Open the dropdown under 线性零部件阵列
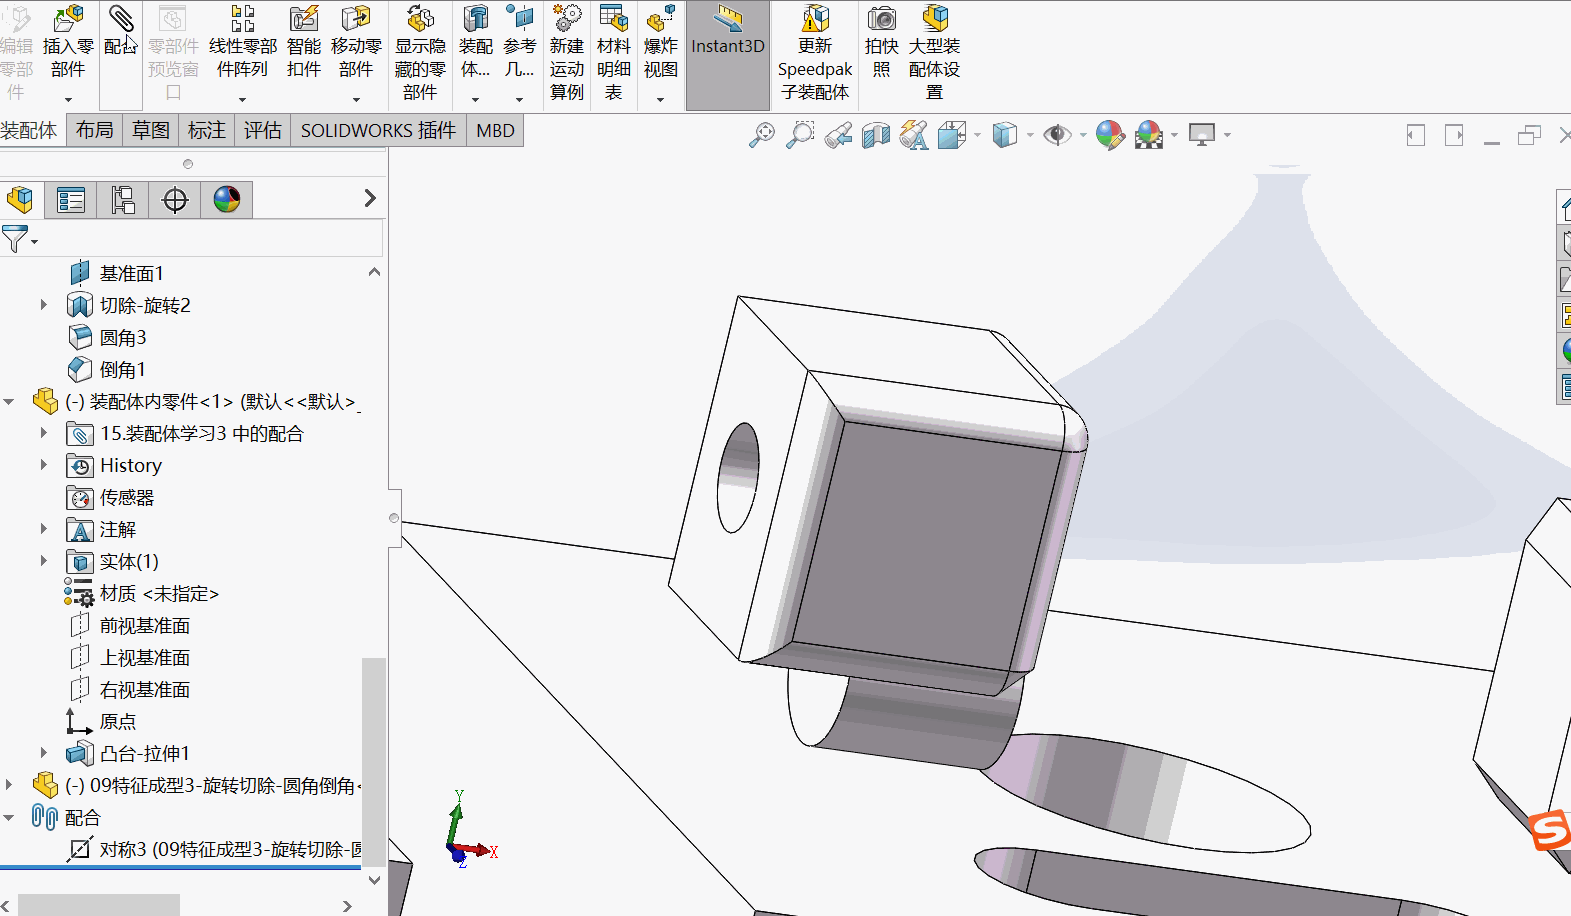This screenshot has width=1571, height=916. click(x=242, y=99)
